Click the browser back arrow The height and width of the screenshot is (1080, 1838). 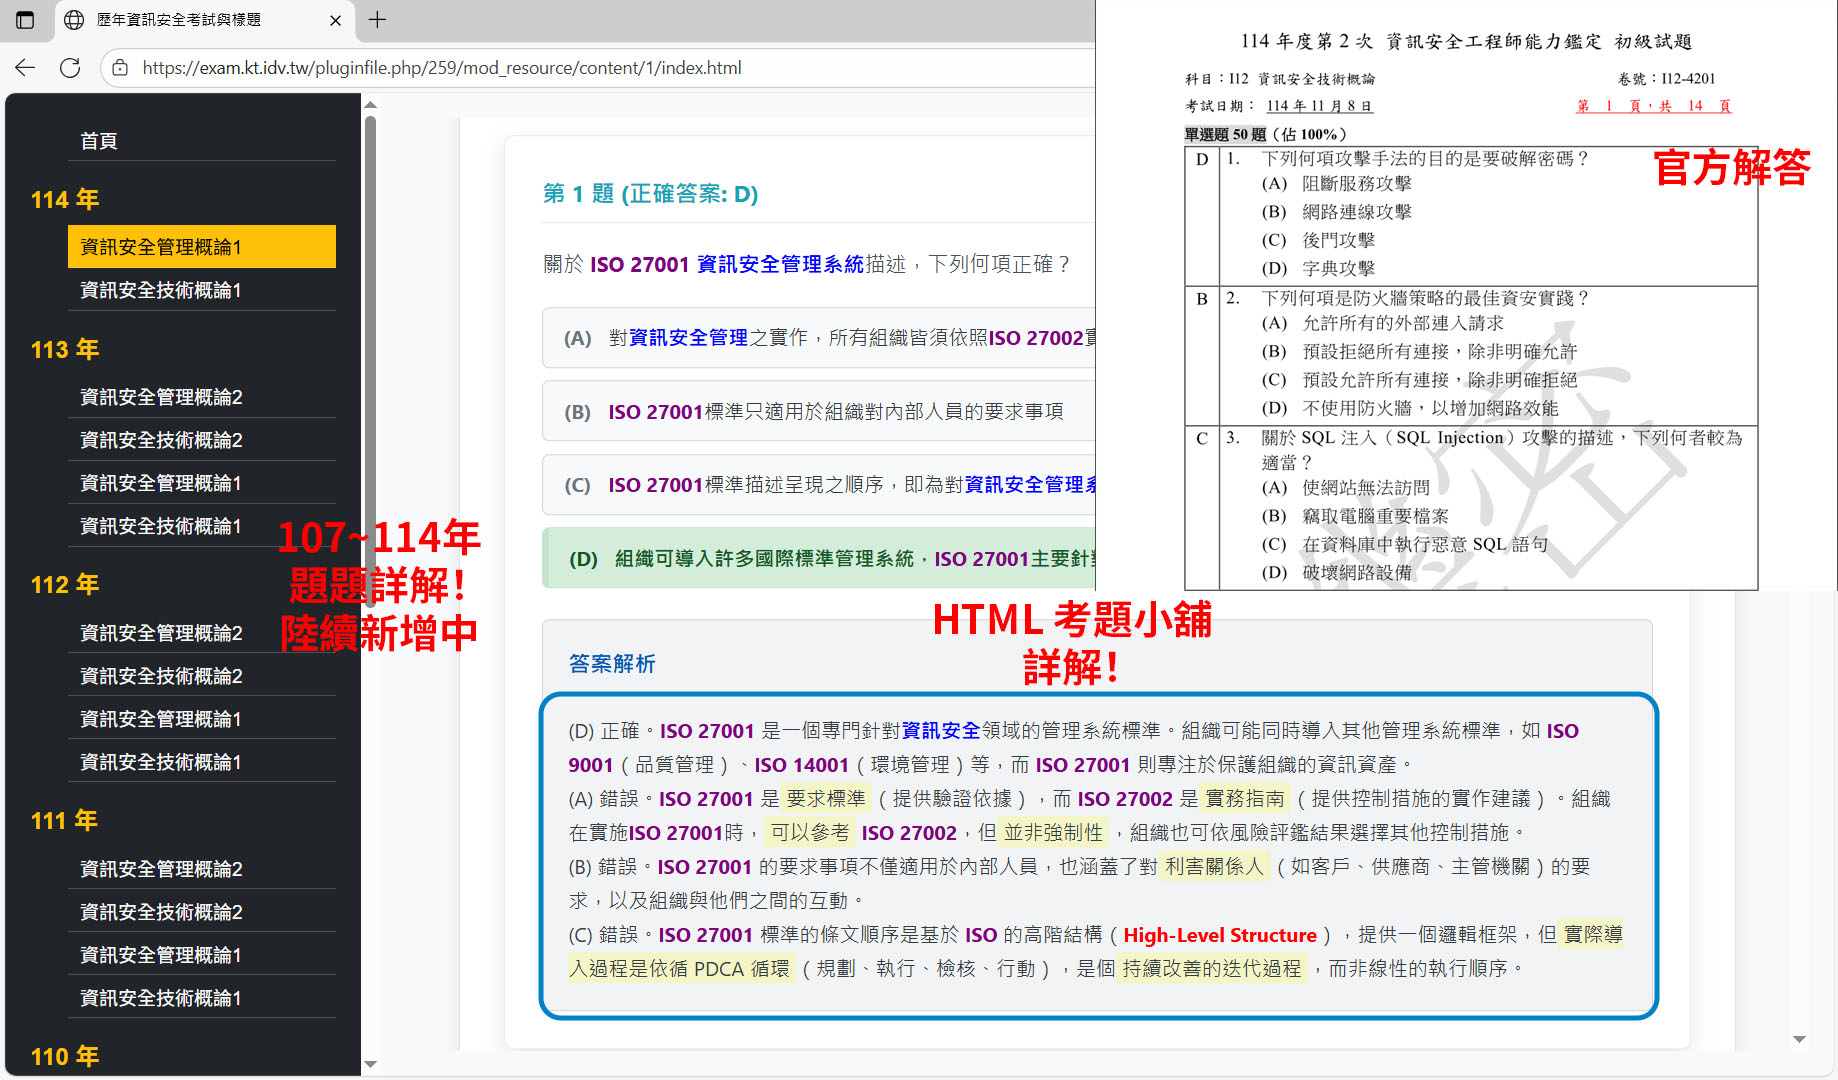[25, 68]
